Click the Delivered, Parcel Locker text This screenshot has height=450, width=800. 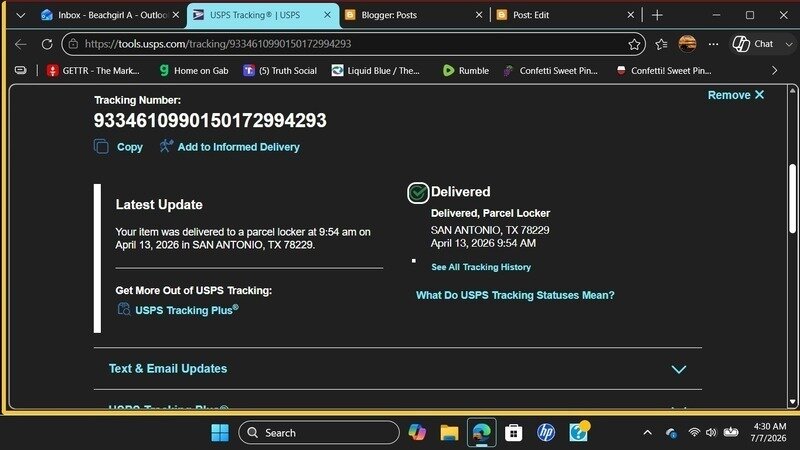(490, 213)
